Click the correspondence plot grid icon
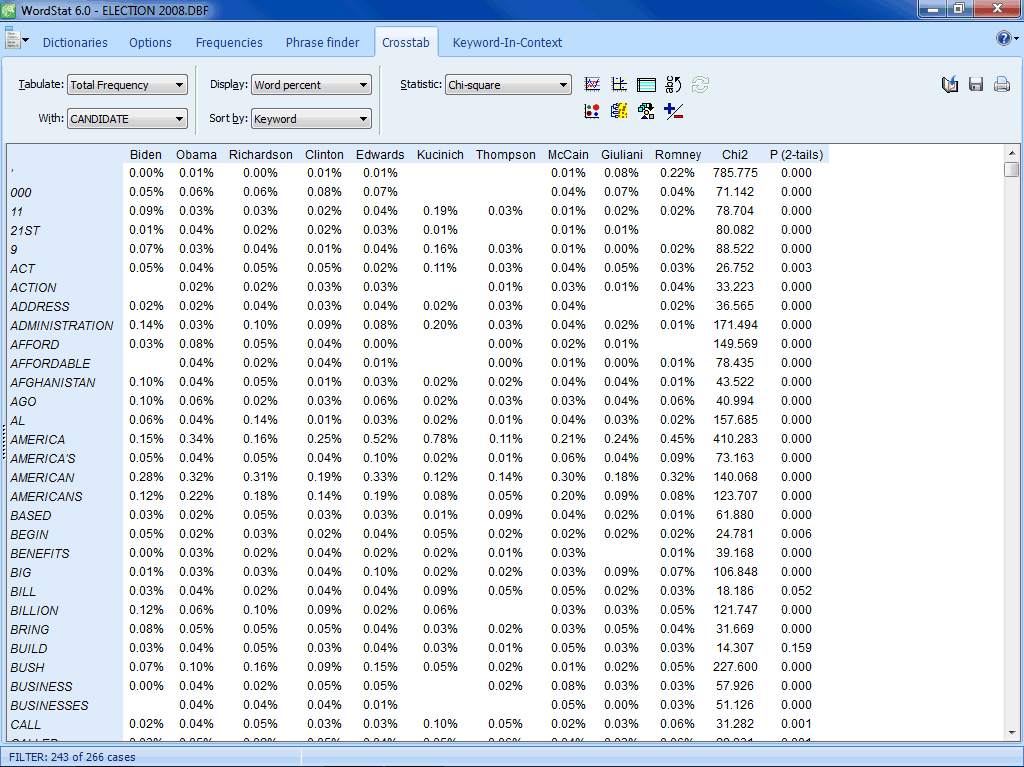Viewport: 1024px width, 767px height. coord(619,85)
